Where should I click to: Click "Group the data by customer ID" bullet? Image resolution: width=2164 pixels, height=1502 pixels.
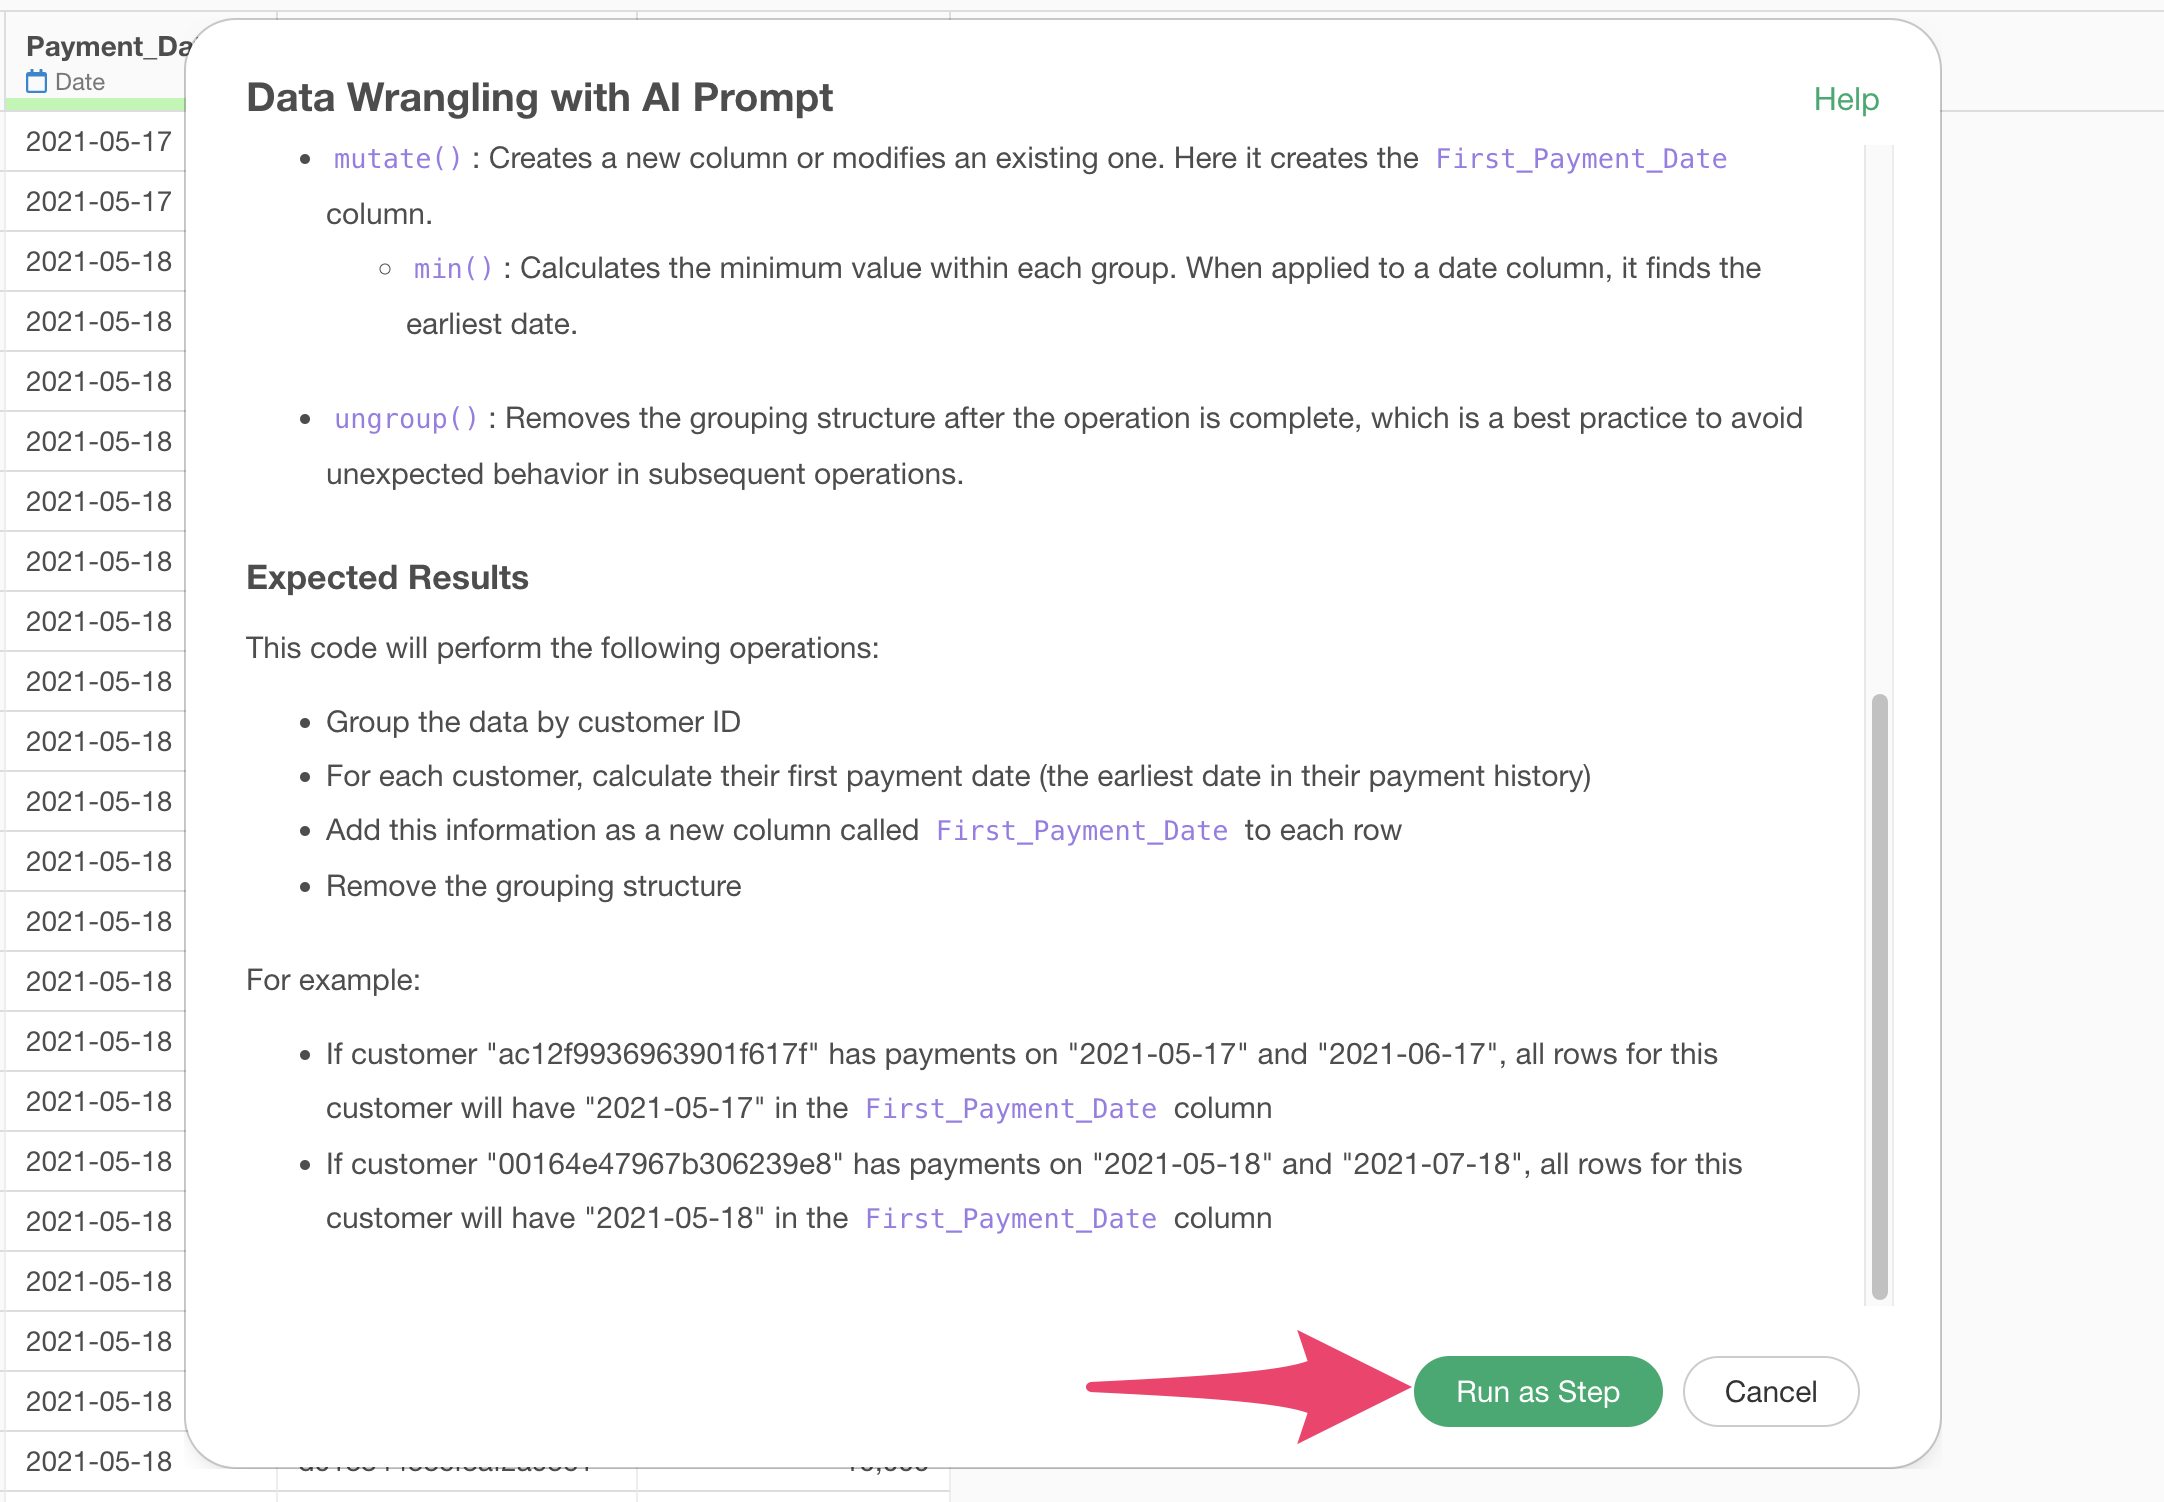click(533, 722)
